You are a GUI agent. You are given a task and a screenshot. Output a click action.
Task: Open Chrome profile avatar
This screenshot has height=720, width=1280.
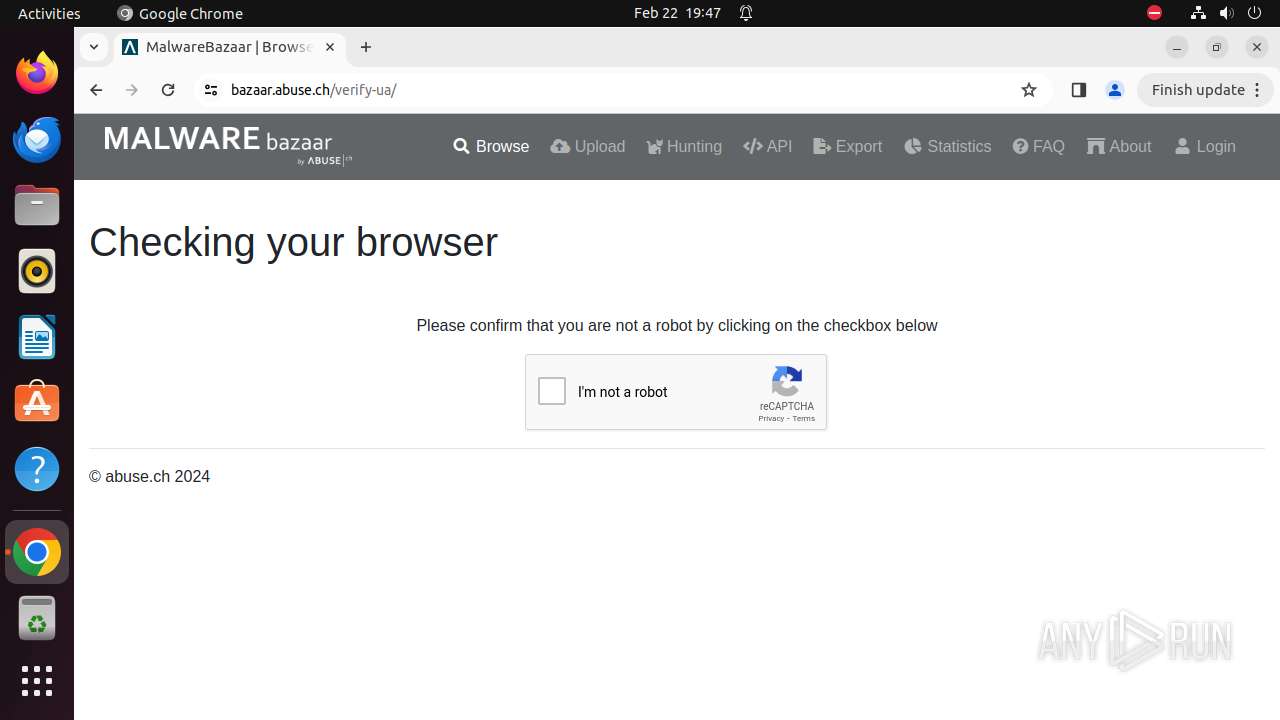tap(1115, 90)
